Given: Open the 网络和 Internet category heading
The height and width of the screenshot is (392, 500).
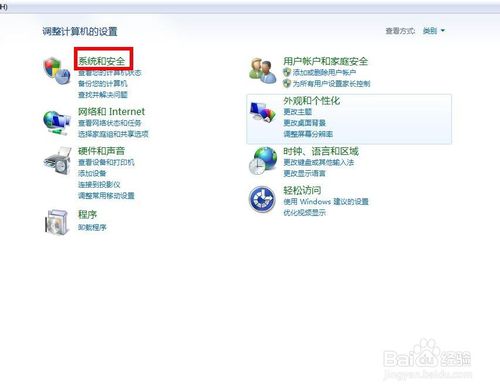Looking at the screenshot, I should pos(111,111).
